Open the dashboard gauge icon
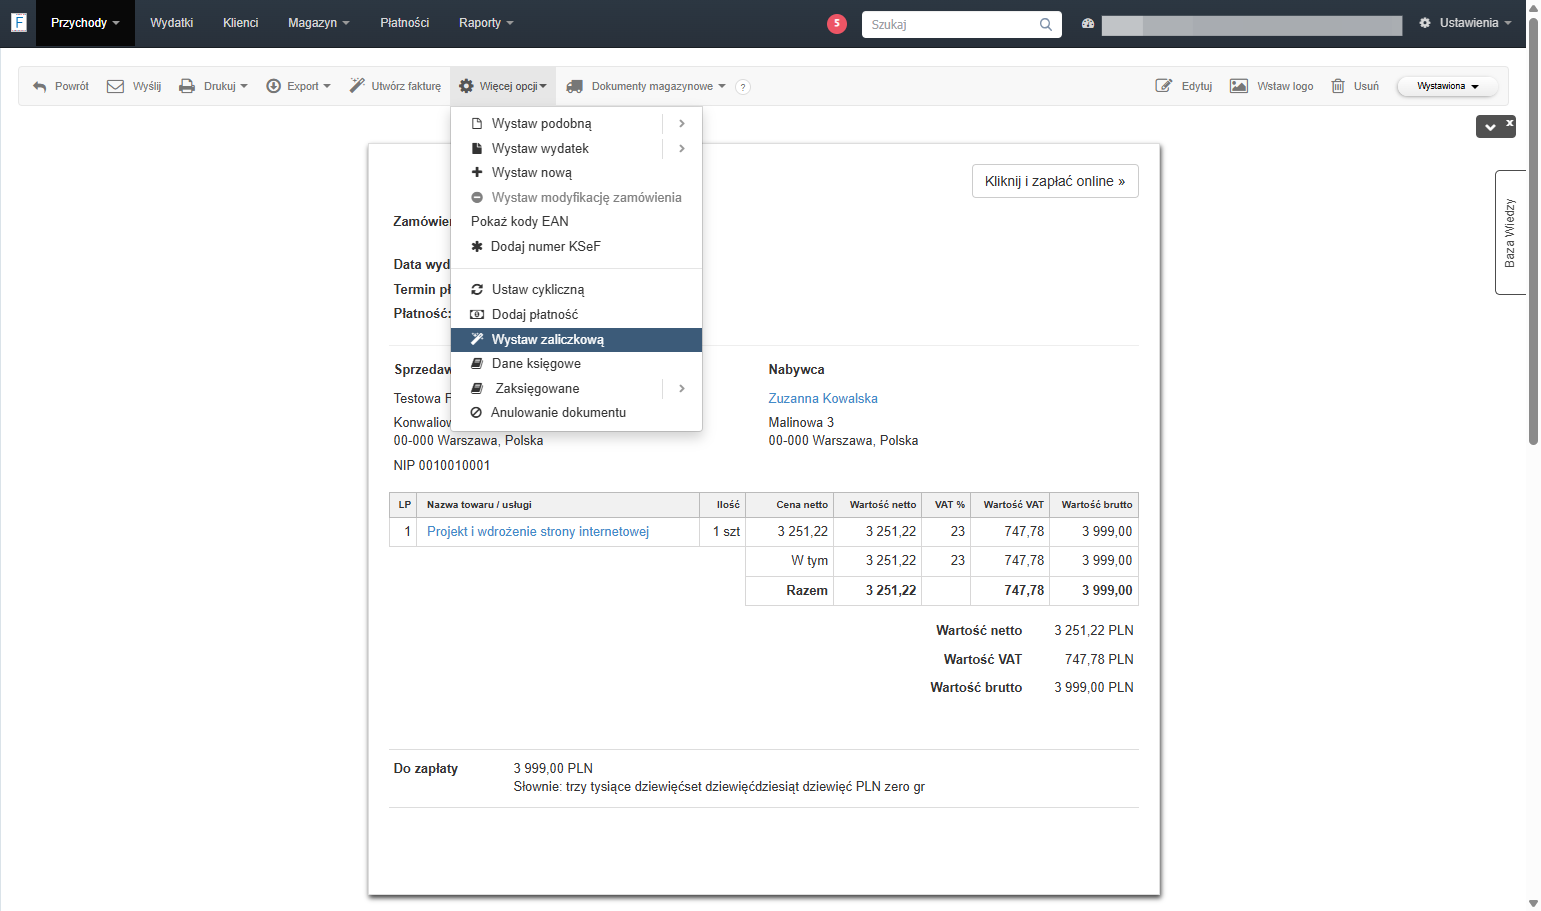Screen dimensions: 1541x911 pyautogui.click(x=1088, y=23)
